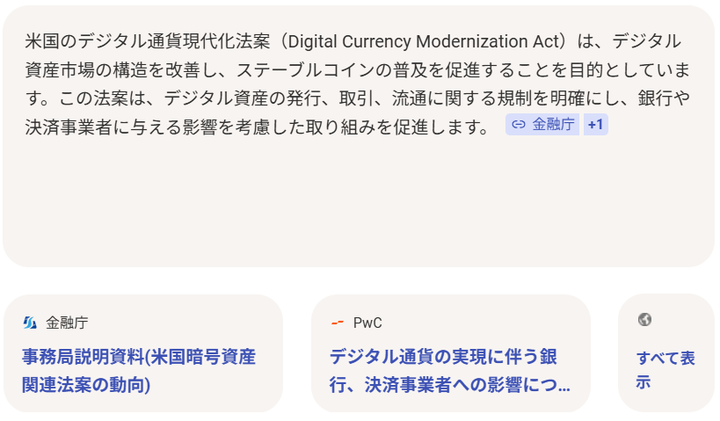Click the 金融庁 favicon on the first source card

[x=29, y=322]
